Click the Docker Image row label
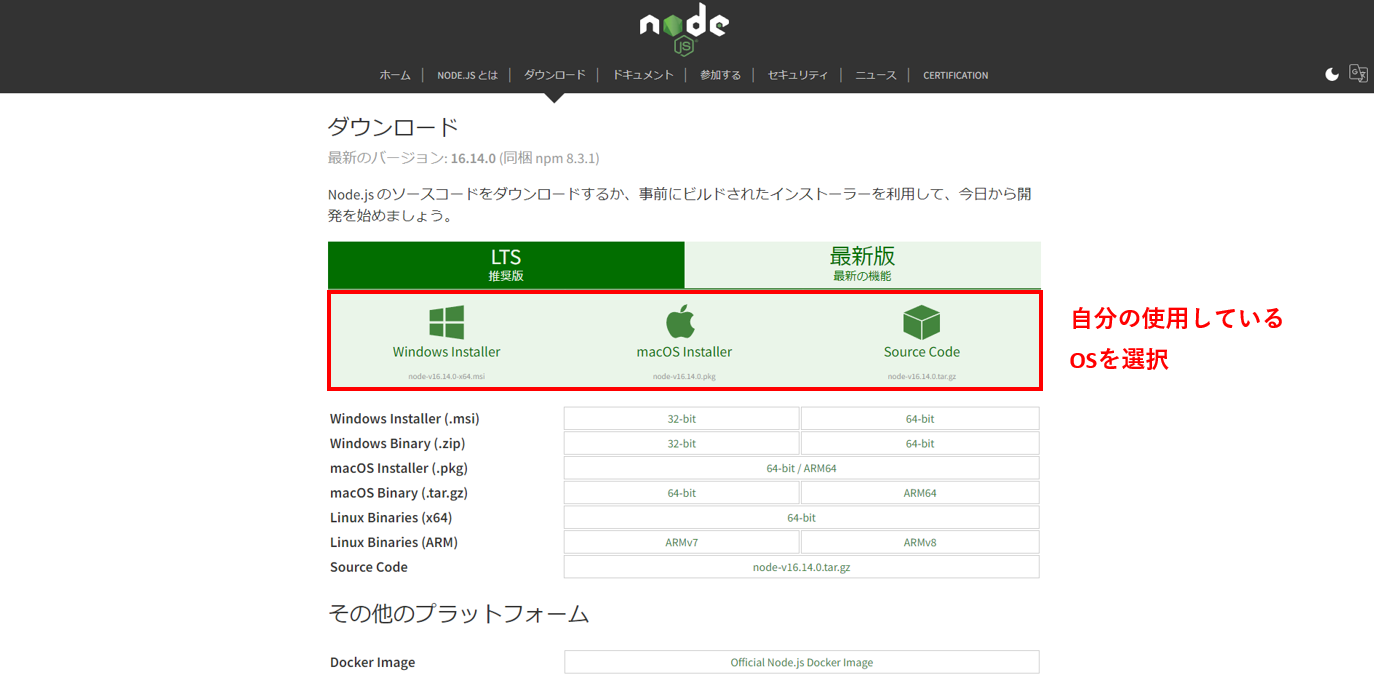1374x674 pixels. pos(373,662)
